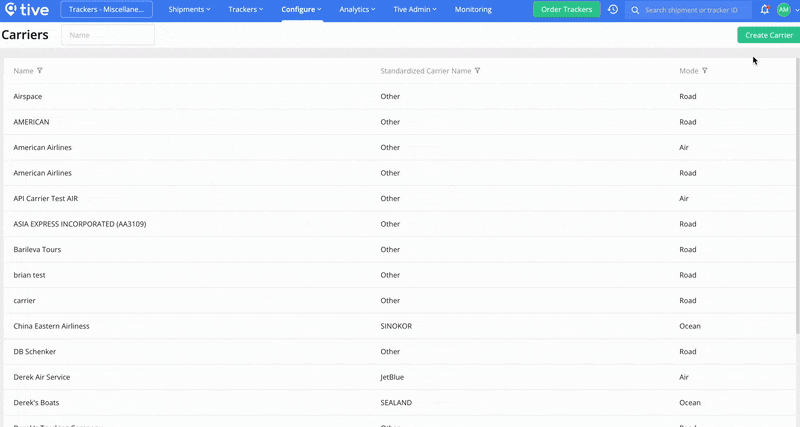Viewport: 800px width, 427px height.
Task: Click the Carriers page title
Action: point(25,35)
